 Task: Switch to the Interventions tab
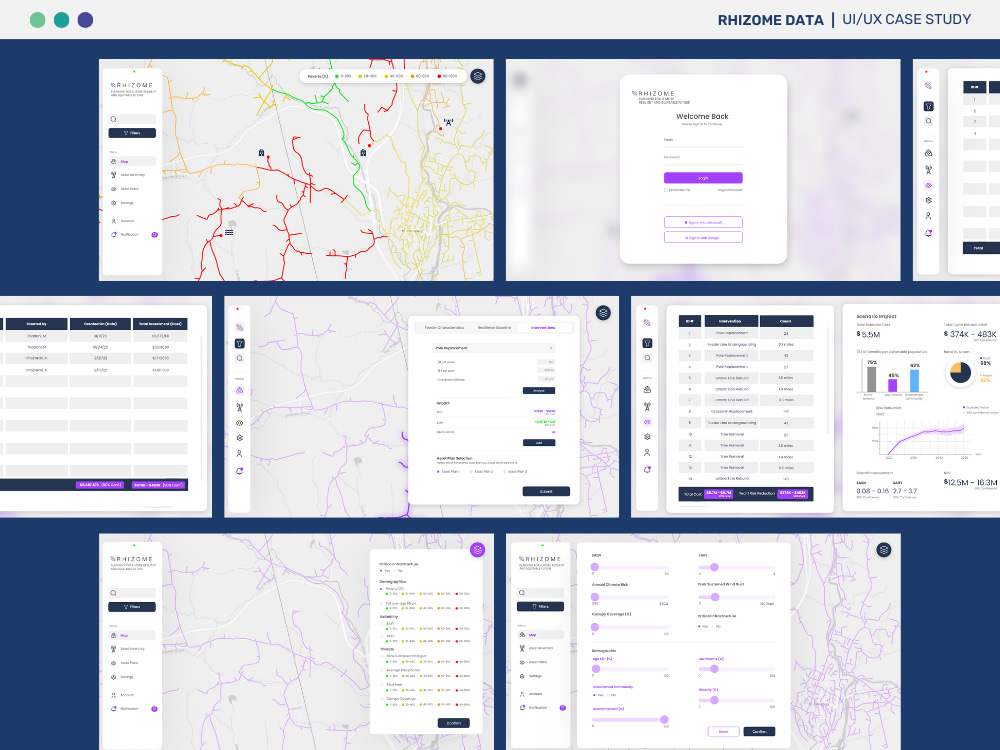[x=543, y=327]
